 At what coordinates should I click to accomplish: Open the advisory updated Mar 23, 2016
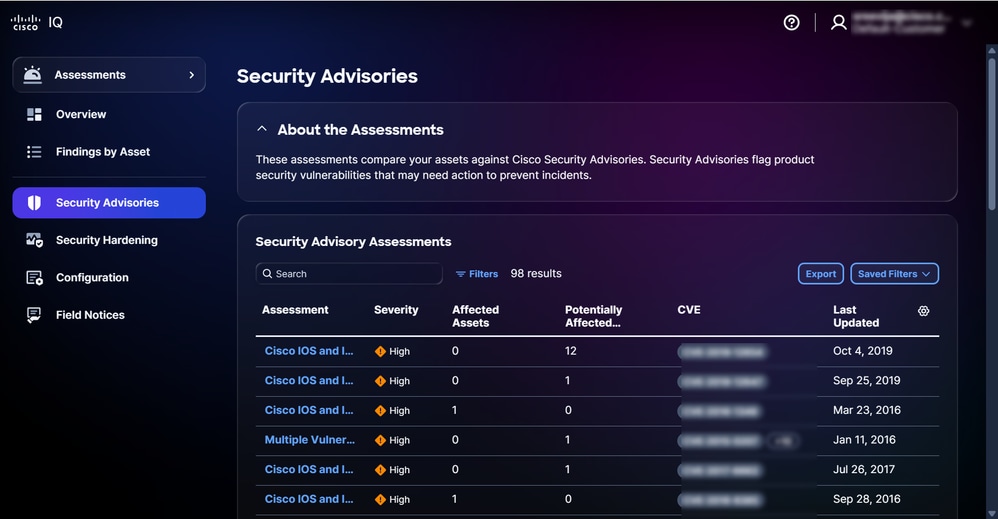coord(309,410)
